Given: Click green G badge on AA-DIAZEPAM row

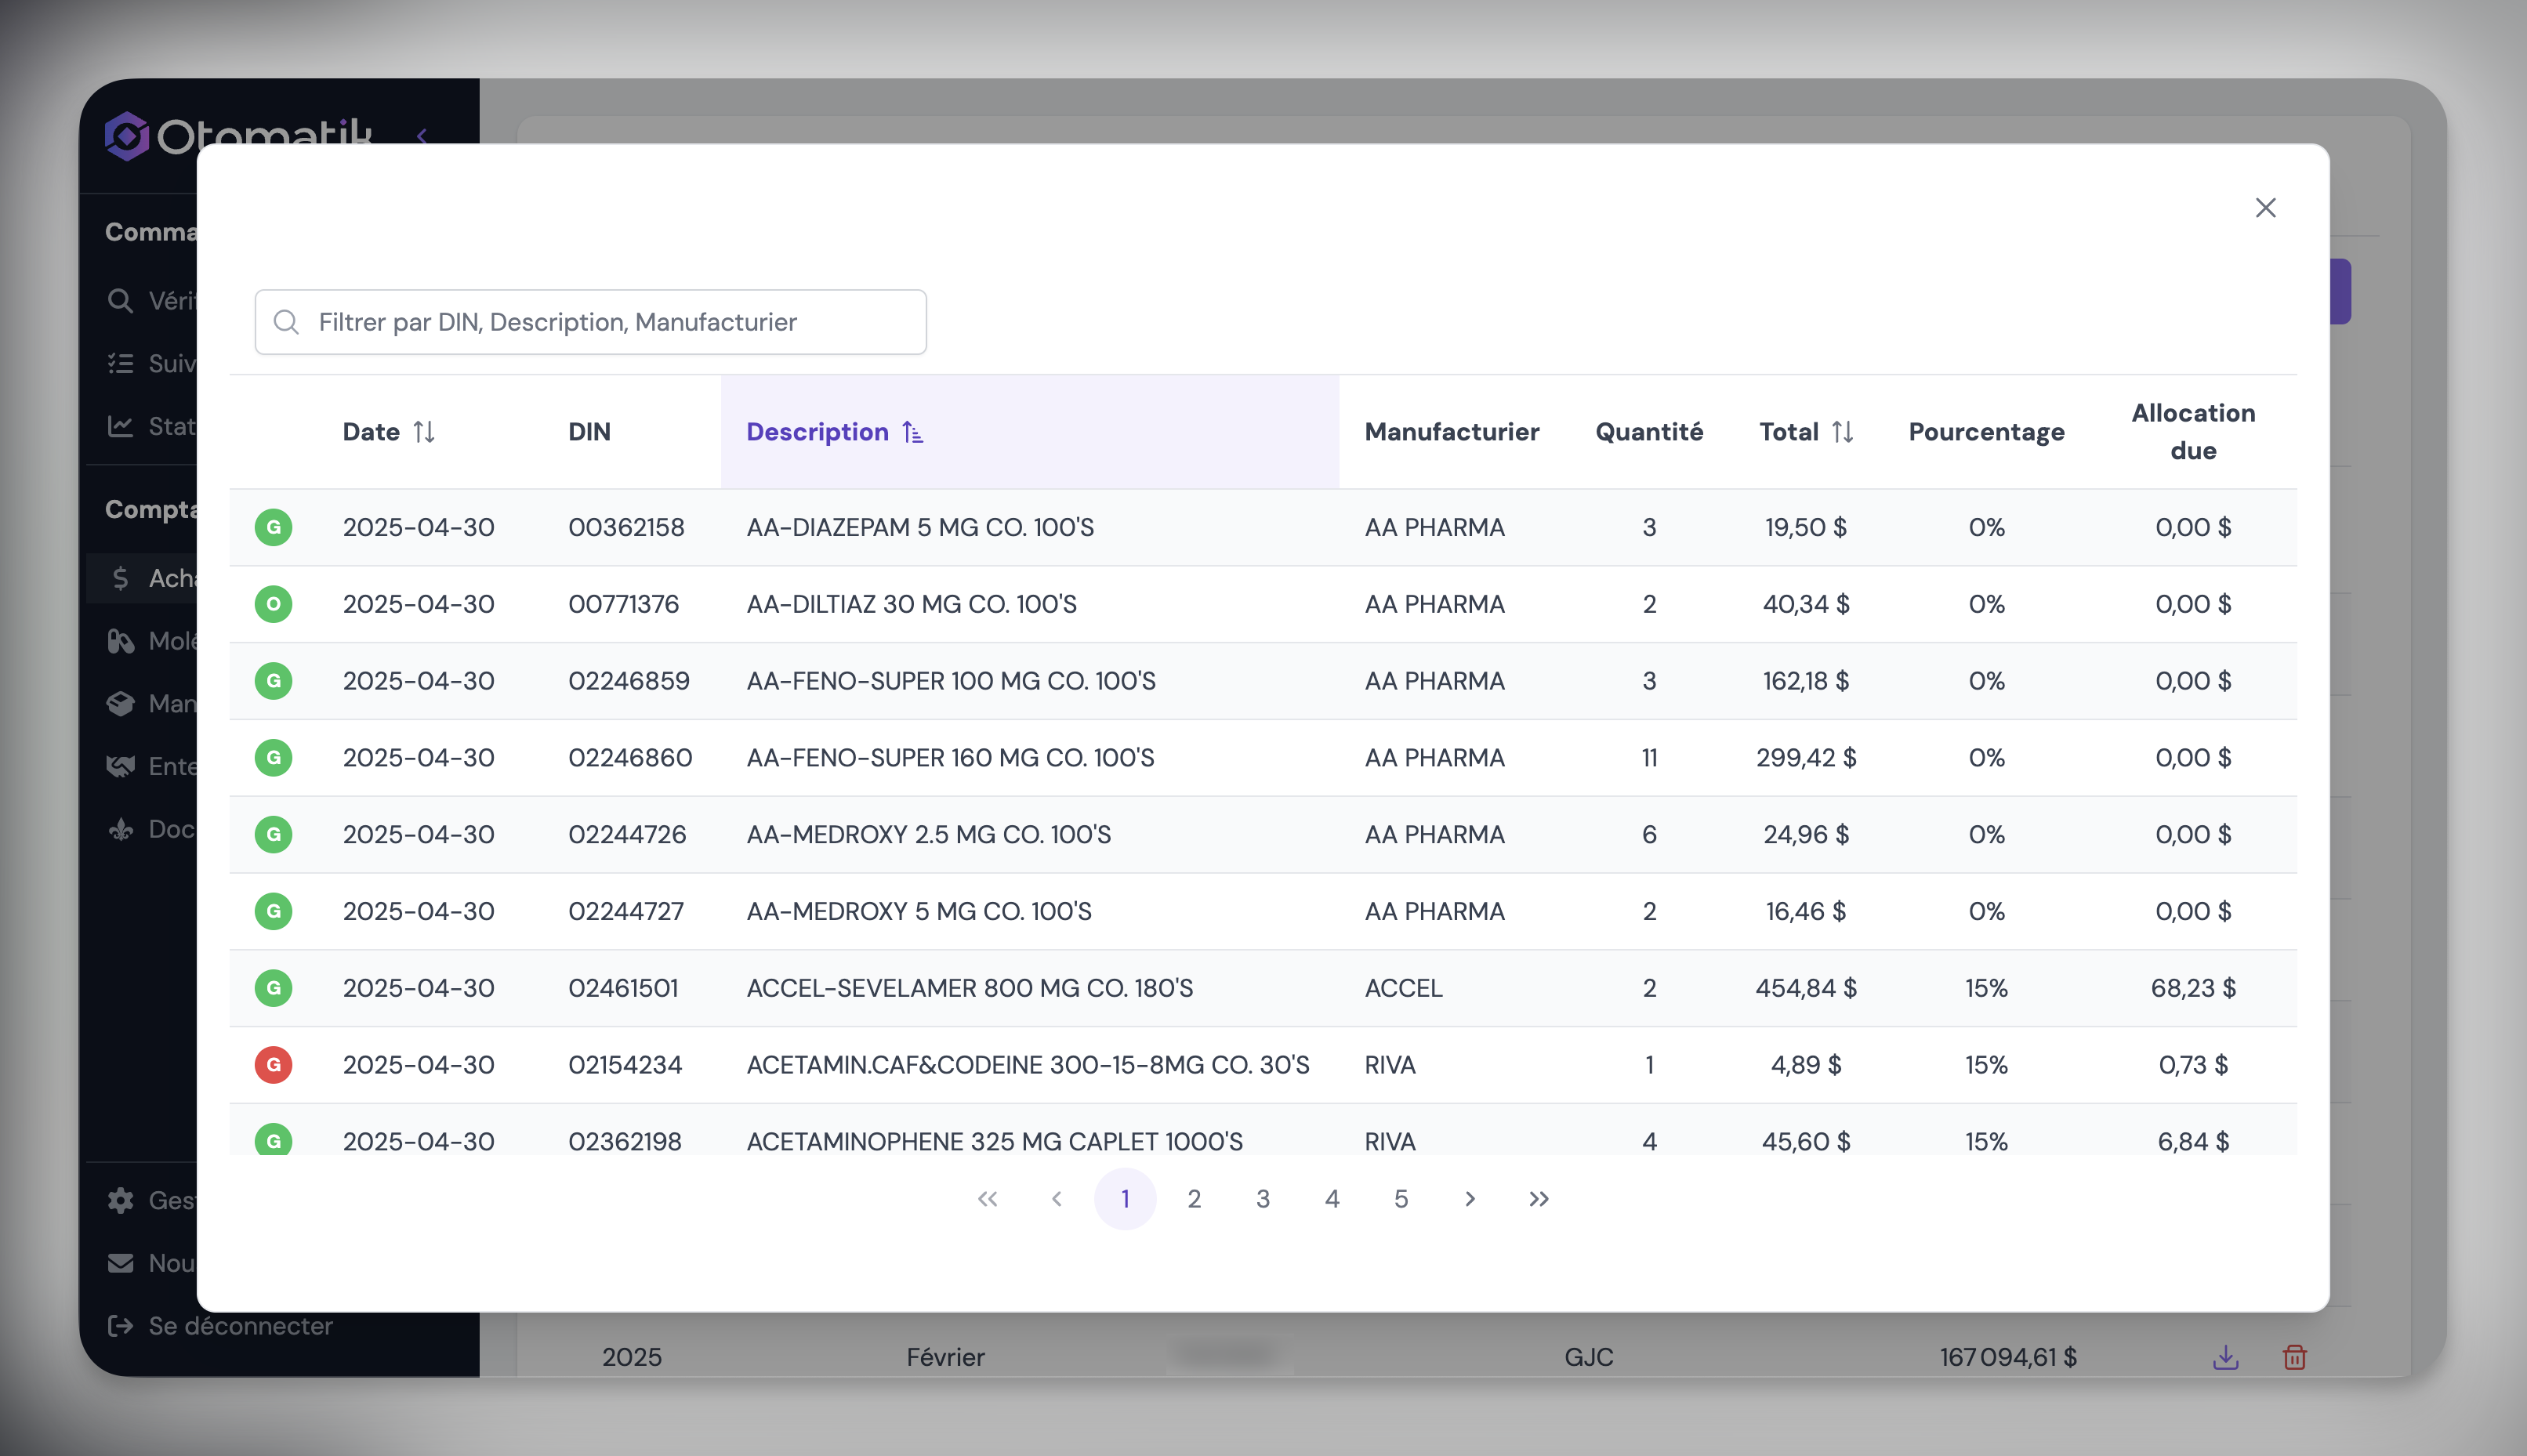Looking at the screenshot, I should 273,527.
